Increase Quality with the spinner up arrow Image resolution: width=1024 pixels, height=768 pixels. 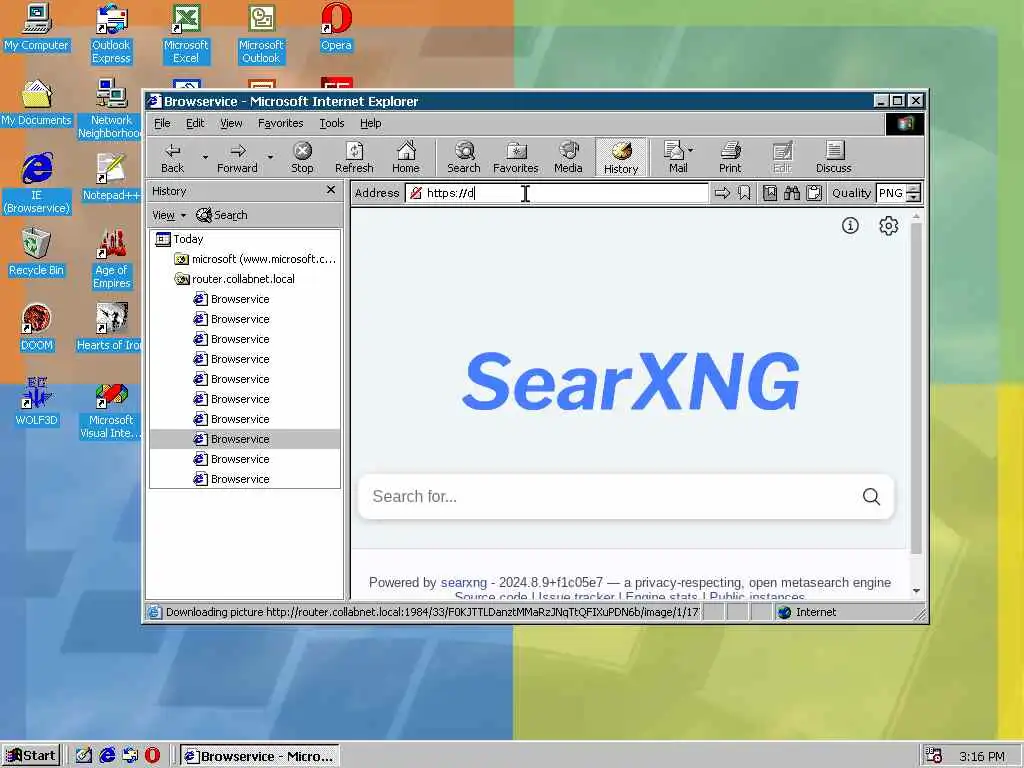coord(914,188)
